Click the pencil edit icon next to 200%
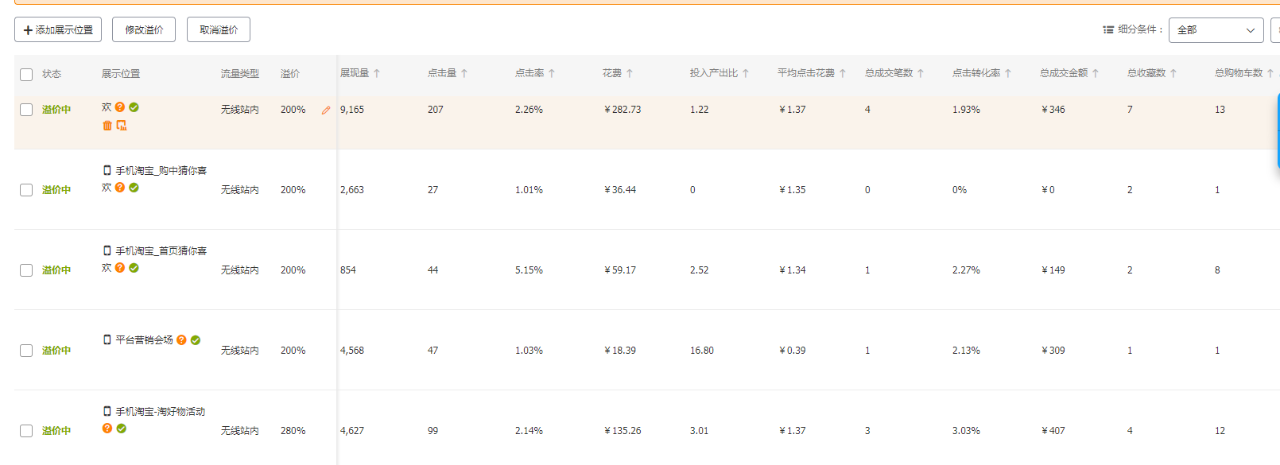Viewport: 1280px width, 465px height. 325,110
